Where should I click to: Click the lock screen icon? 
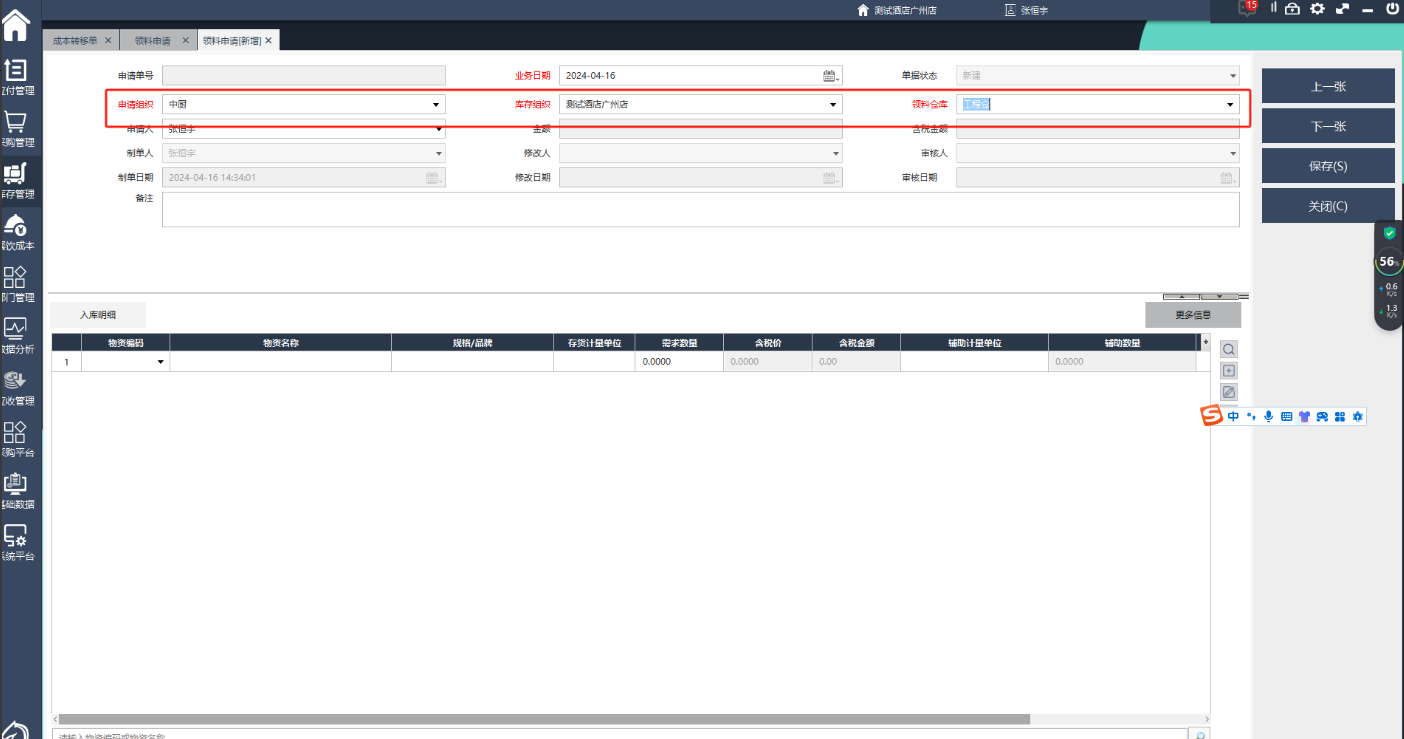pyautogui.click(x=1292, y=9)
